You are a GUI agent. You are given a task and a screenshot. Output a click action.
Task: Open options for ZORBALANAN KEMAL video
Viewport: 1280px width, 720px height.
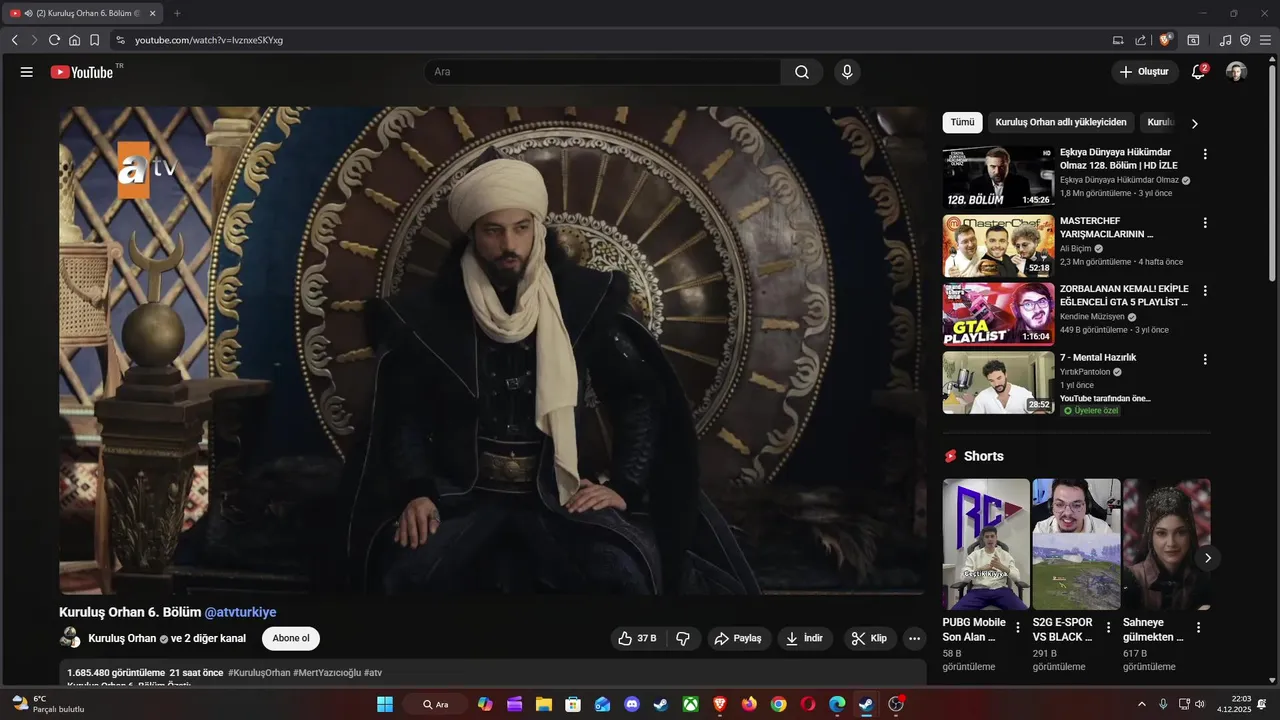pyautogui.click(x=1205, y=291)
